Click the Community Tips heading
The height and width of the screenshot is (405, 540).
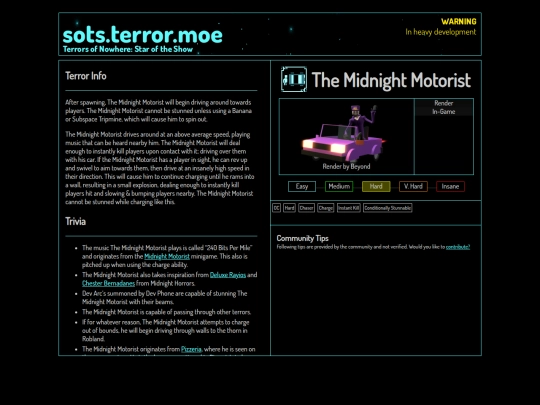[302, 238]
